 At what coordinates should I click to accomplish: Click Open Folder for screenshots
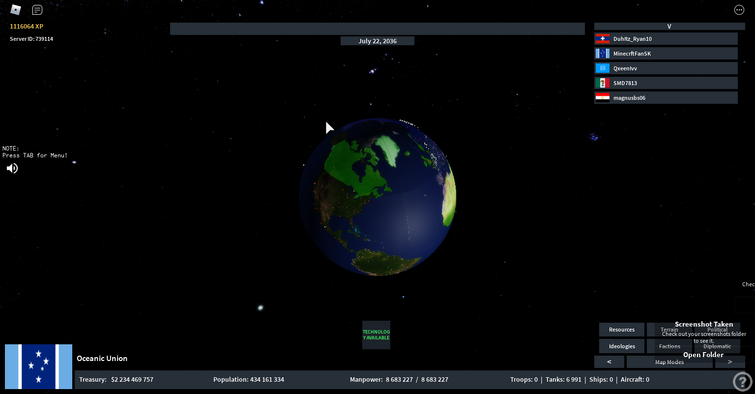coord(703,355)
